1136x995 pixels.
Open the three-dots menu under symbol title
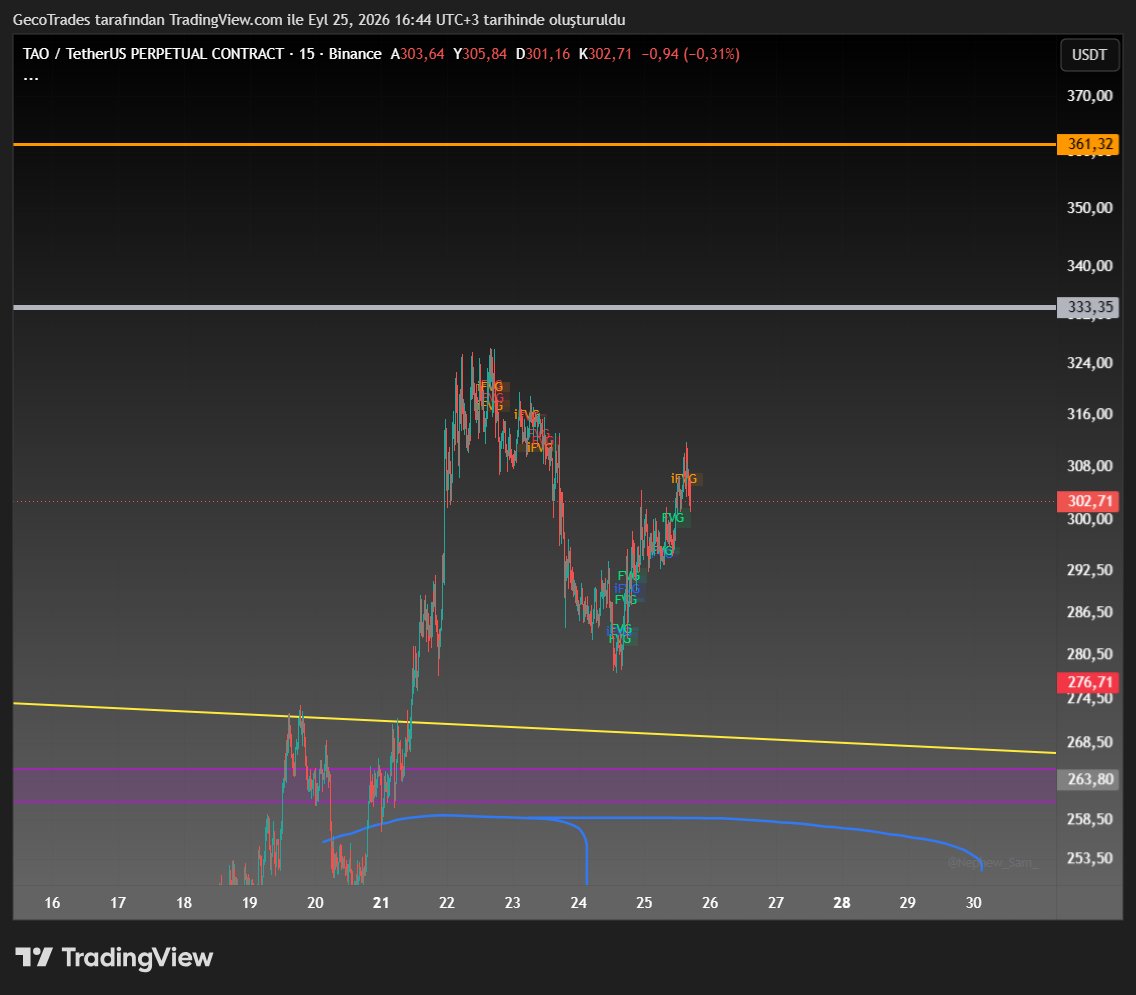point(30,77)
